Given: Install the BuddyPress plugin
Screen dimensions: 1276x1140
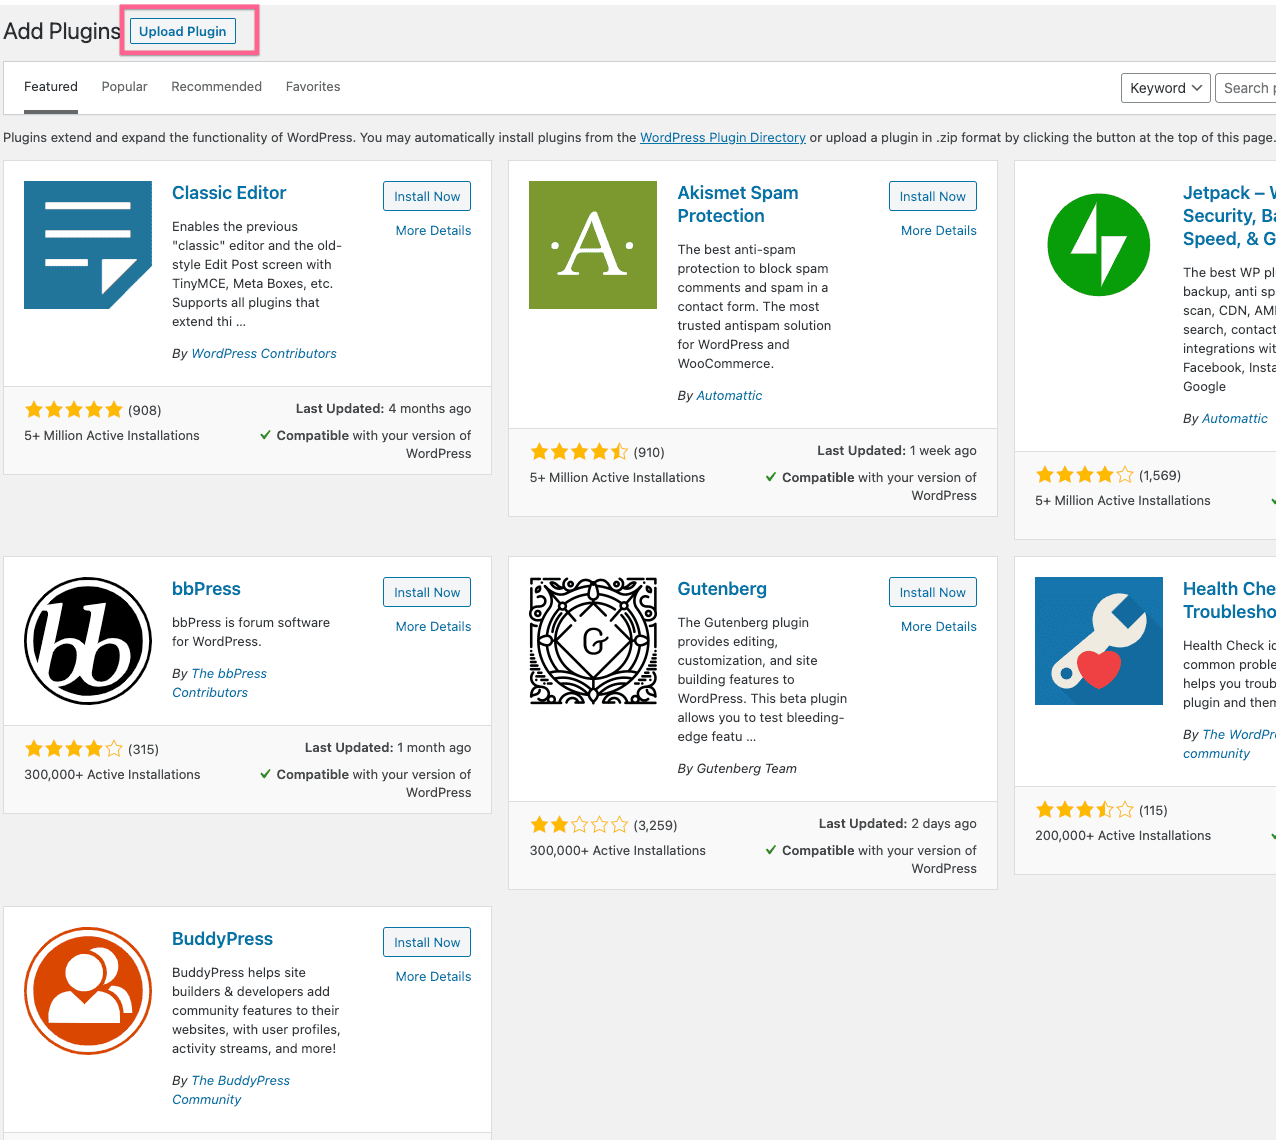Looking at the screenshot, I should point(427,942).
